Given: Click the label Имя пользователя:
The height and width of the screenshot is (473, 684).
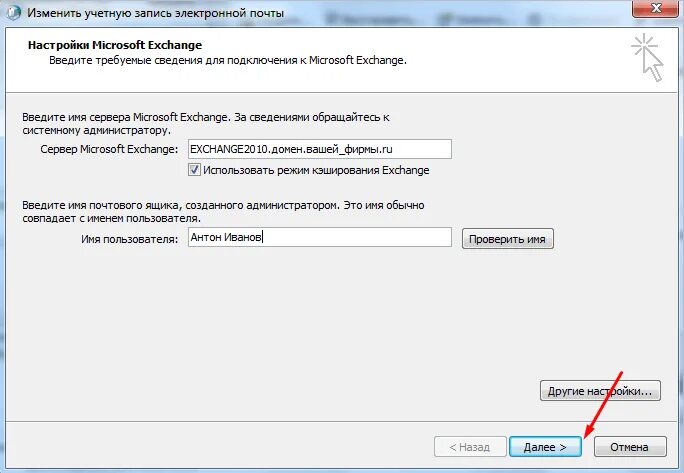Looking at the screenshot, I should coord(130,240).
